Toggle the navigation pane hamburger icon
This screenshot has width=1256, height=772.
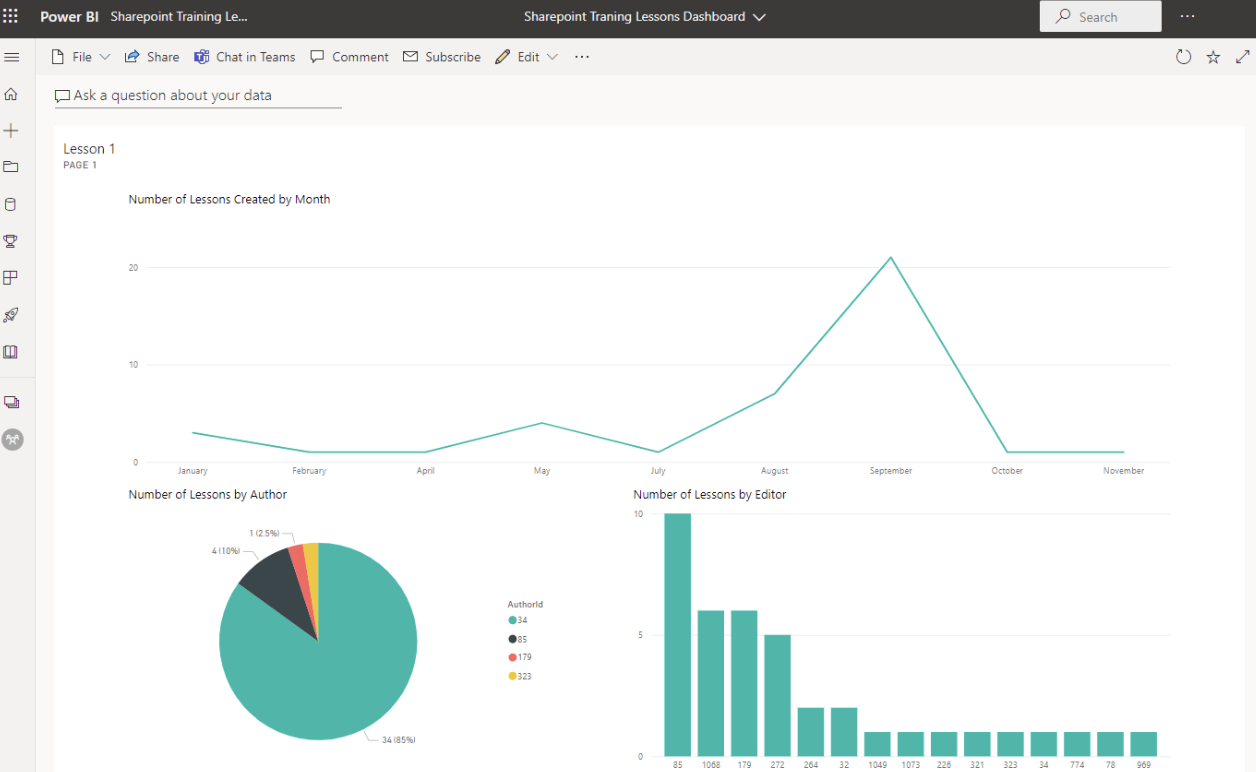(x=11, y=57)
